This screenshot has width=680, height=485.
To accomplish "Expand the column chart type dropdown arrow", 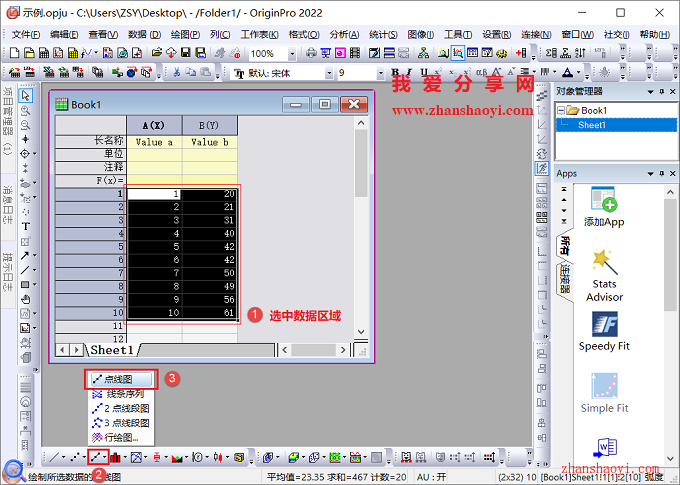I will pos(125,457).
